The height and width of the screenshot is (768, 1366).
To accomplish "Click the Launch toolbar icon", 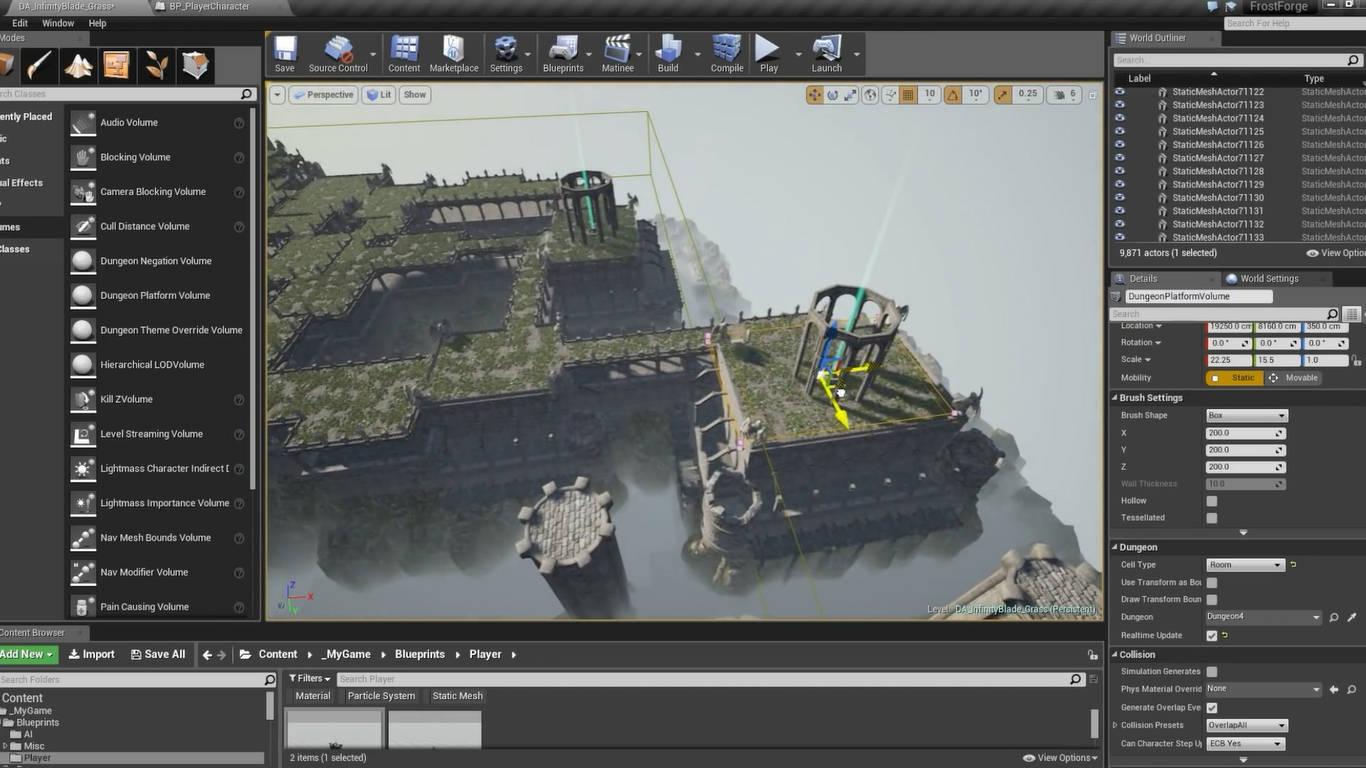I will pos(826,54).
